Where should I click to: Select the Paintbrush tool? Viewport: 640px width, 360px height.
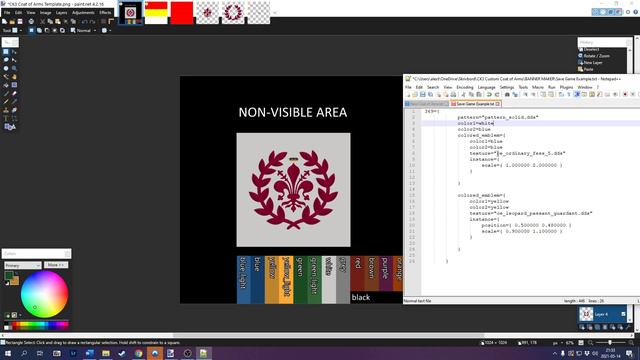point(6,93)
